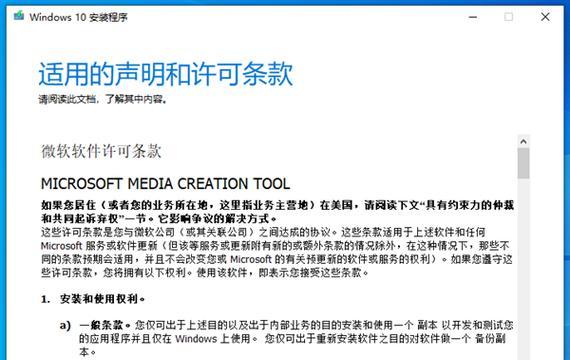
Task: Close the Windows 10 安装程序 window
Action: click(x=545, y=17)
